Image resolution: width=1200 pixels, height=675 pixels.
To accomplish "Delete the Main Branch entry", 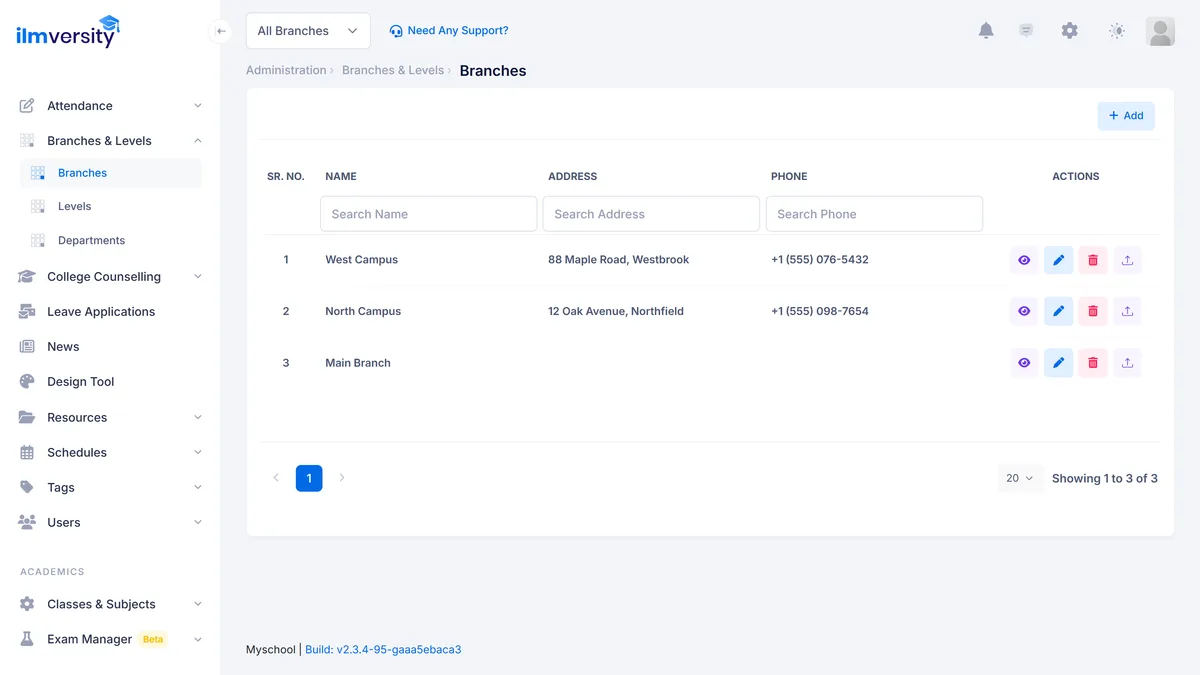I will (1093, 363).
